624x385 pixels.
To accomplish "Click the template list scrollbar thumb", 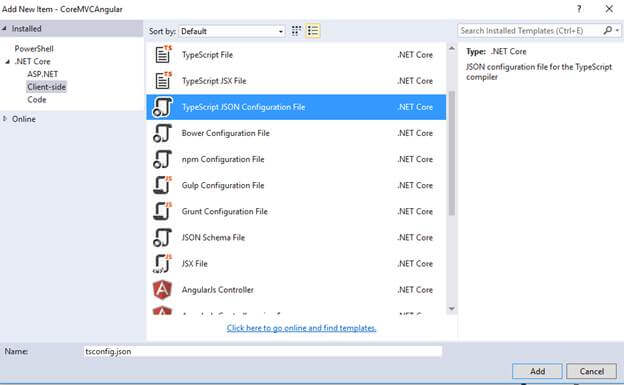I will coord(452,153).
